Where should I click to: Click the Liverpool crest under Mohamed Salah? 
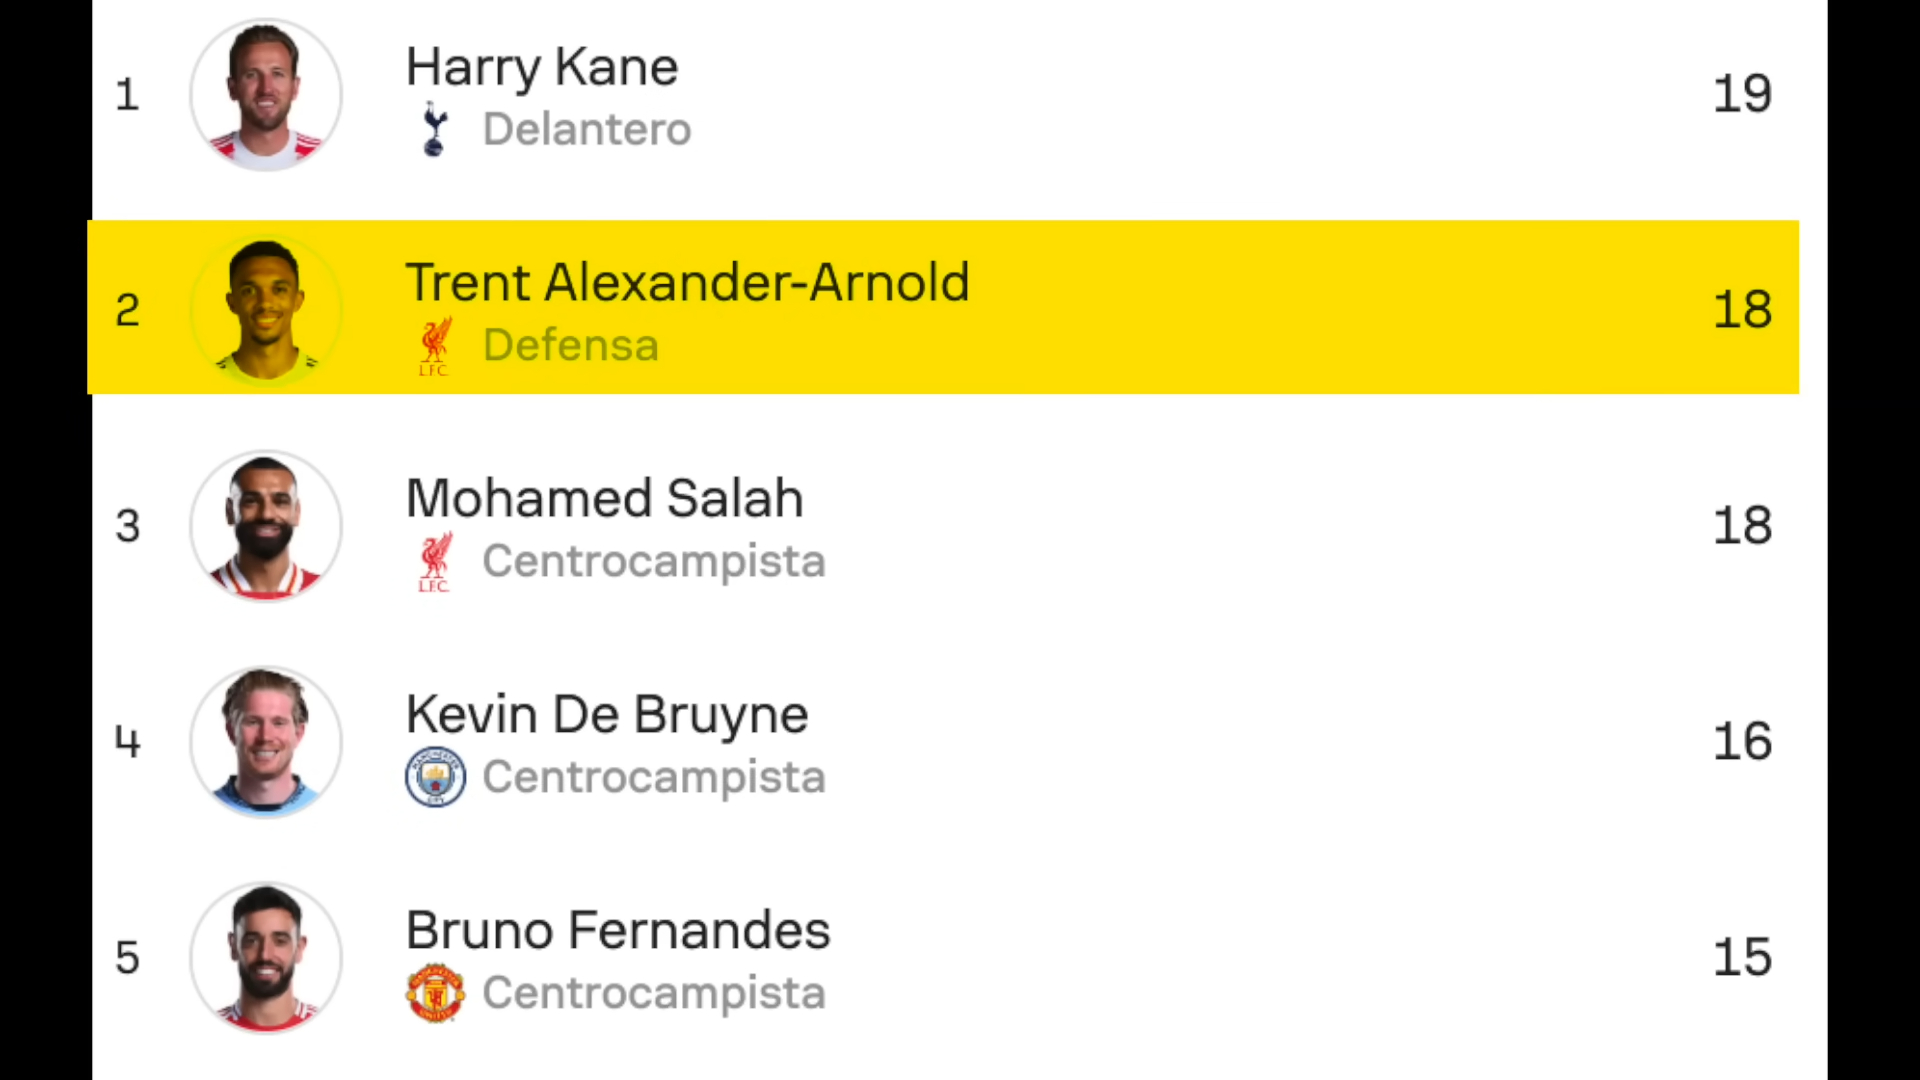click(x=434, y=562)
